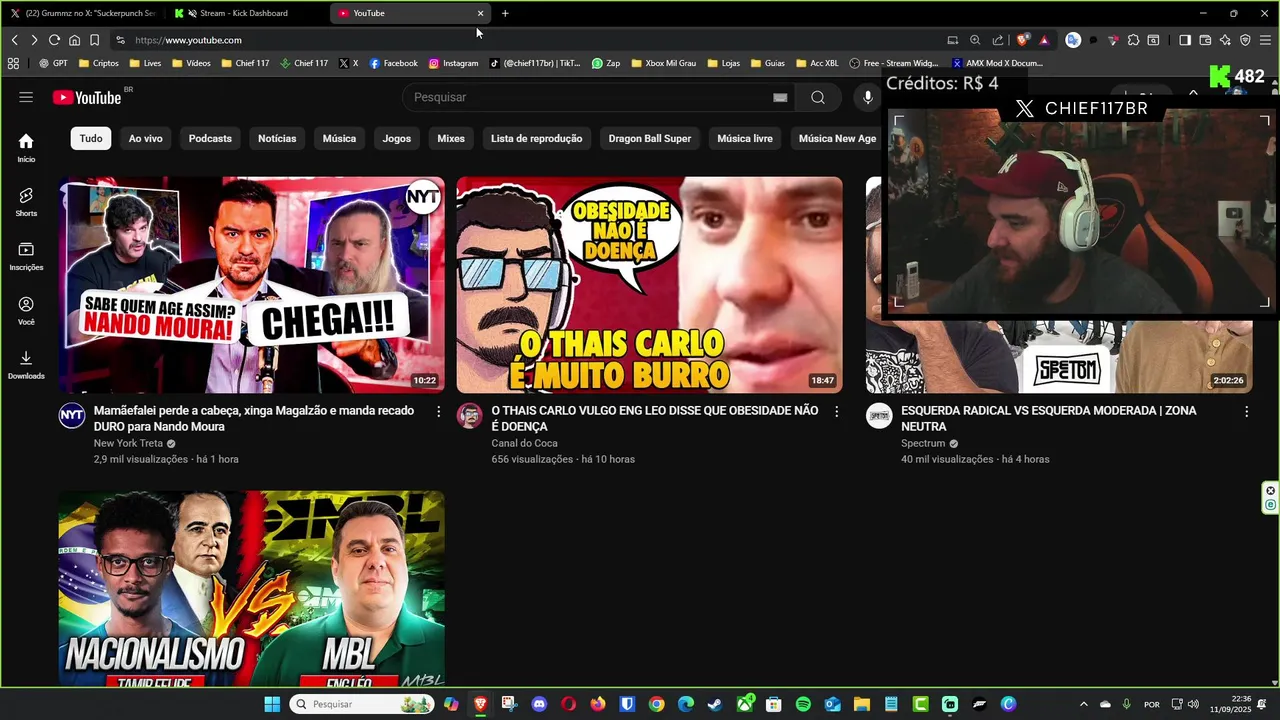The height and width of the screenshot is (720, 1280).
Task: Click the translate extension icon
Action: [x=1073, y=40]
